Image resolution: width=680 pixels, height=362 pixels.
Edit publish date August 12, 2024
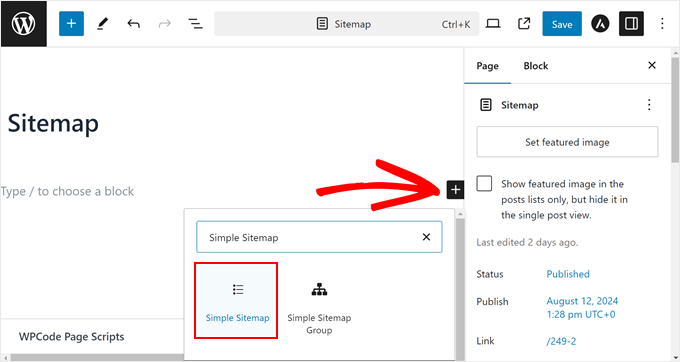coord(582,307)
